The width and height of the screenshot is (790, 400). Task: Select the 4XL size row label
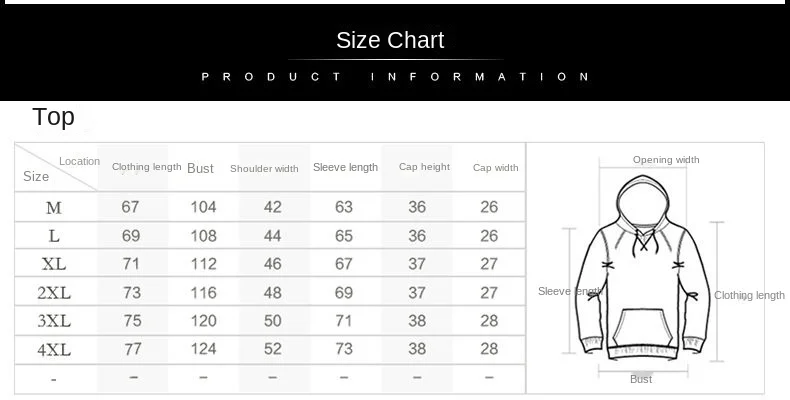tap(54, 349)
